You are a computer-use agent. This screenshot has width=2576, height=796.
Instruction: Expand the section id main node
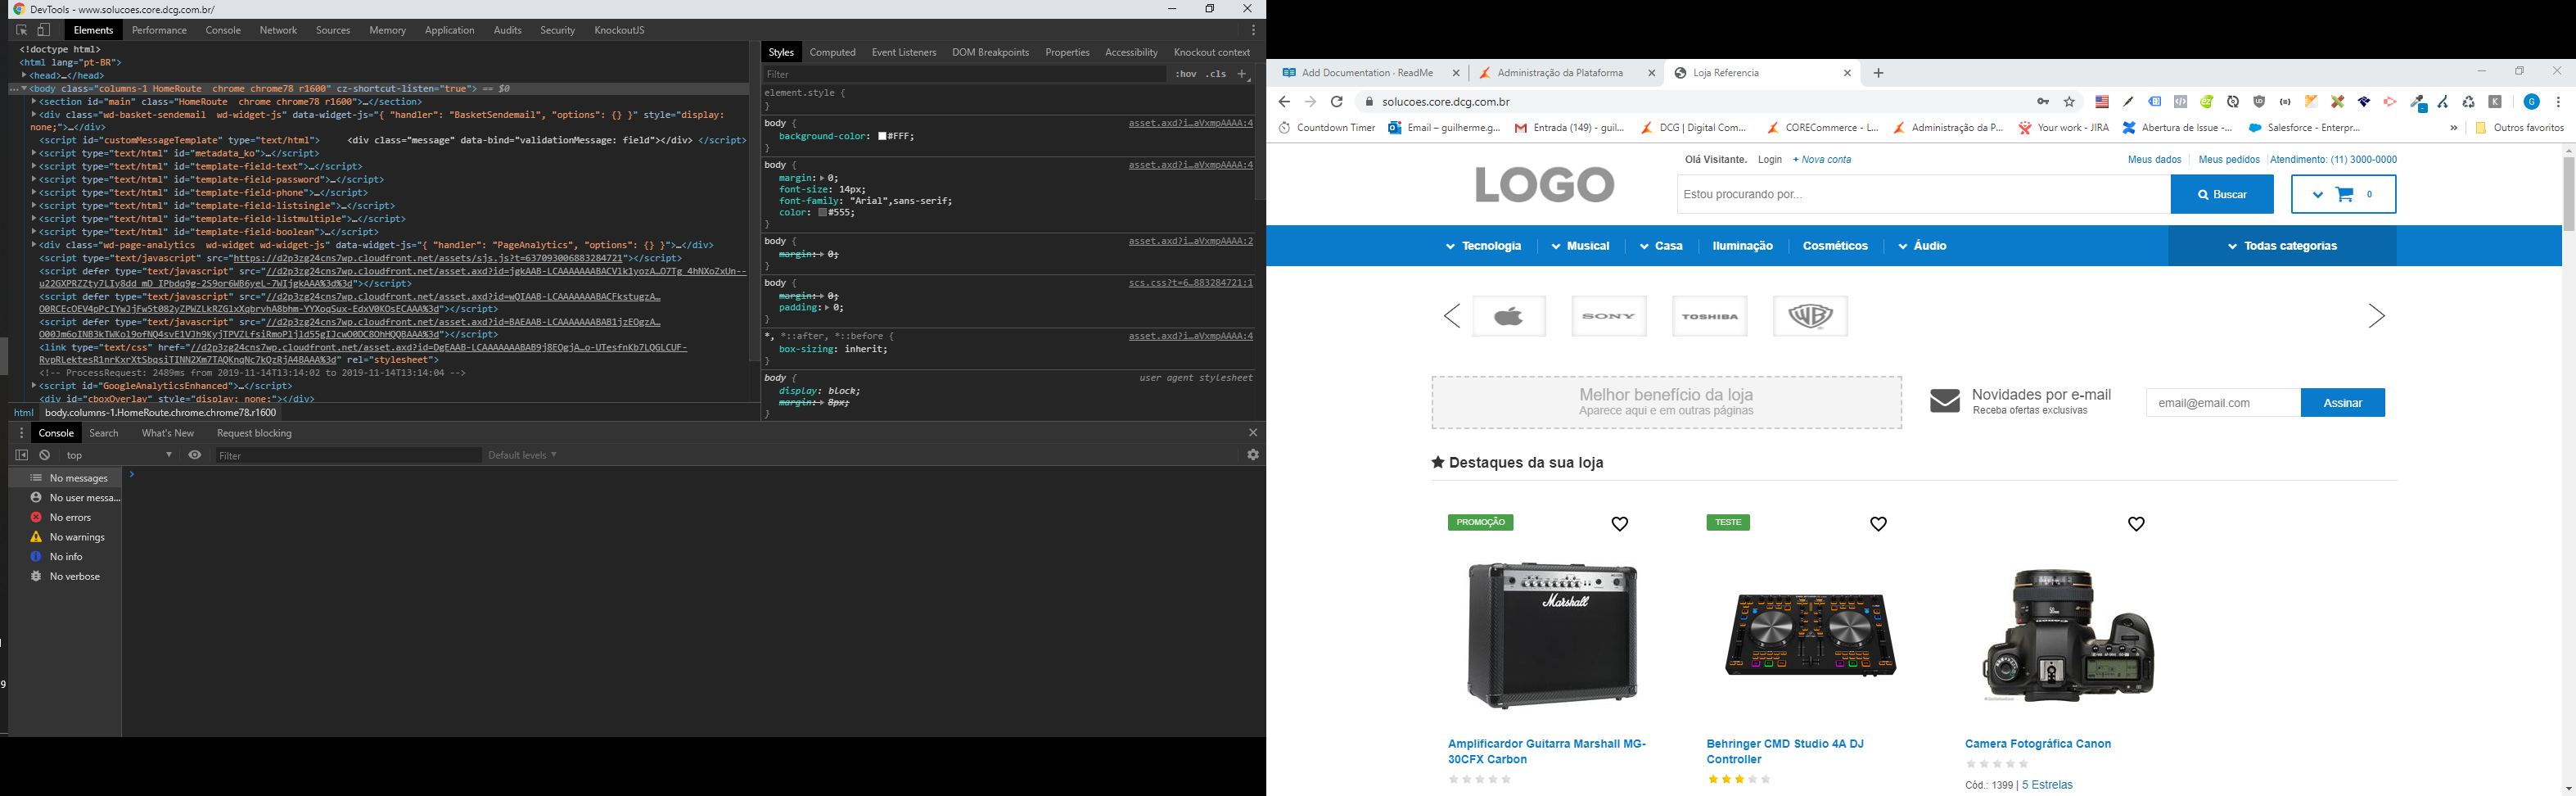click(34, 101)
